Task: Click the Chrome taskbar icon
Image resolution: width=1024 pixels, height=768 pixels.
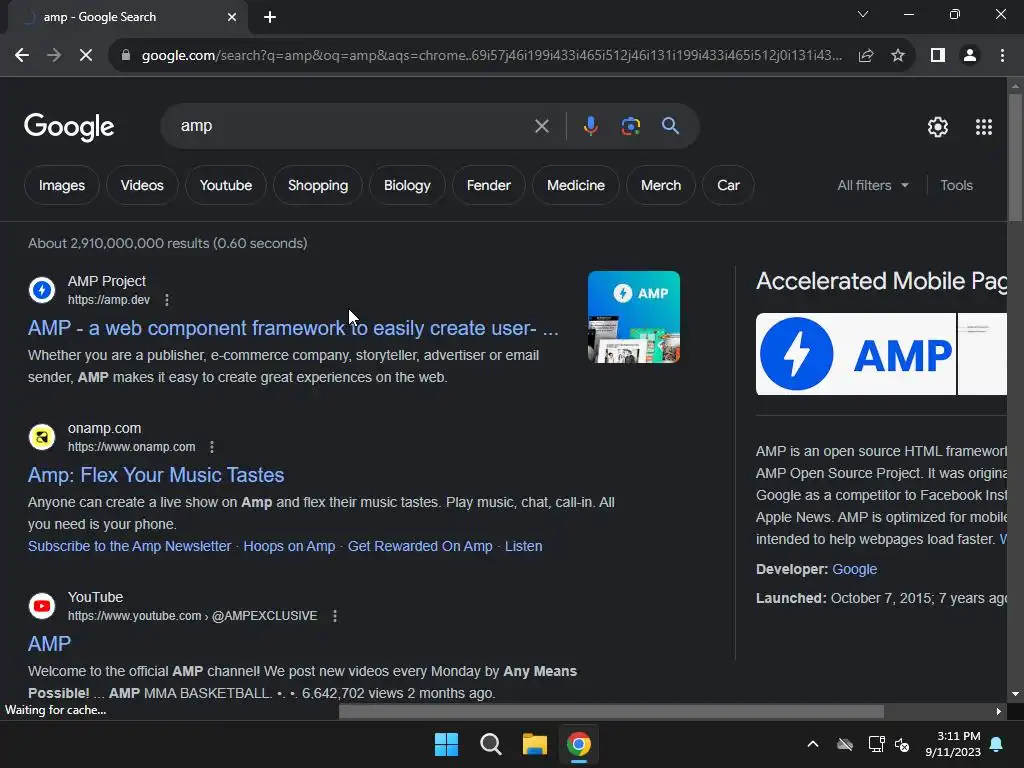Action: tap(579, 744)
